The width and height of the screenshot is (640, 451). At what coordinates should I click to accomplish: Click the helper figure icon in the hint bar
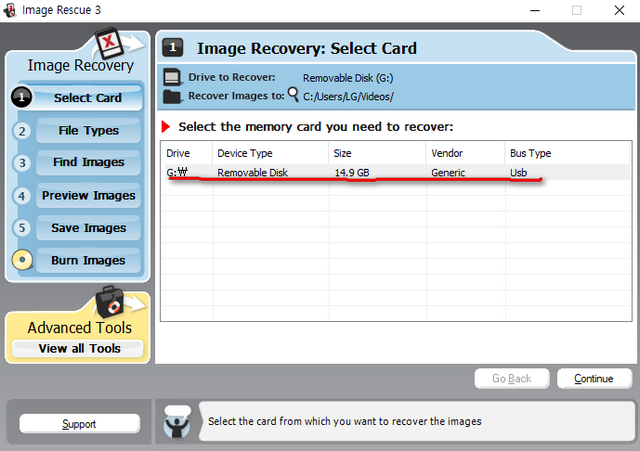pos(177,422)
